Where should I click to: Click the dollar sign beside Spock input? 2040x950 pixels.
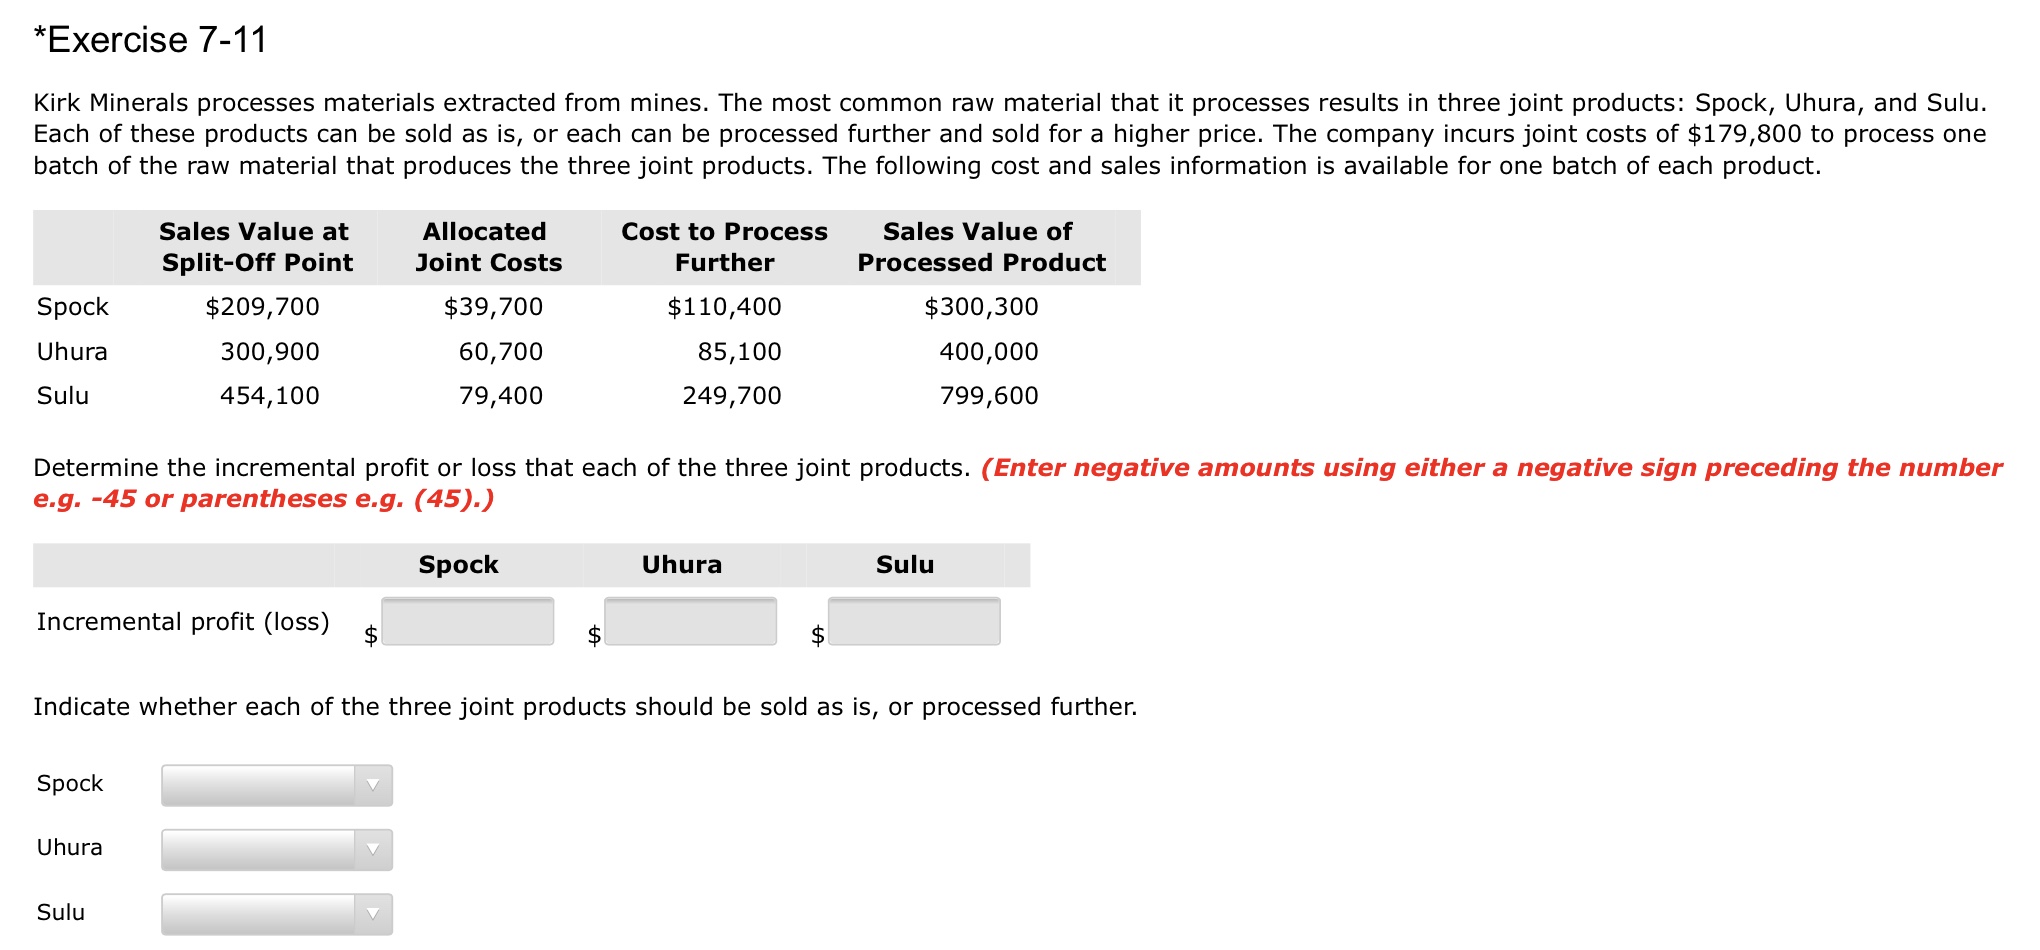pyautogui.click(x=369, y=633)
